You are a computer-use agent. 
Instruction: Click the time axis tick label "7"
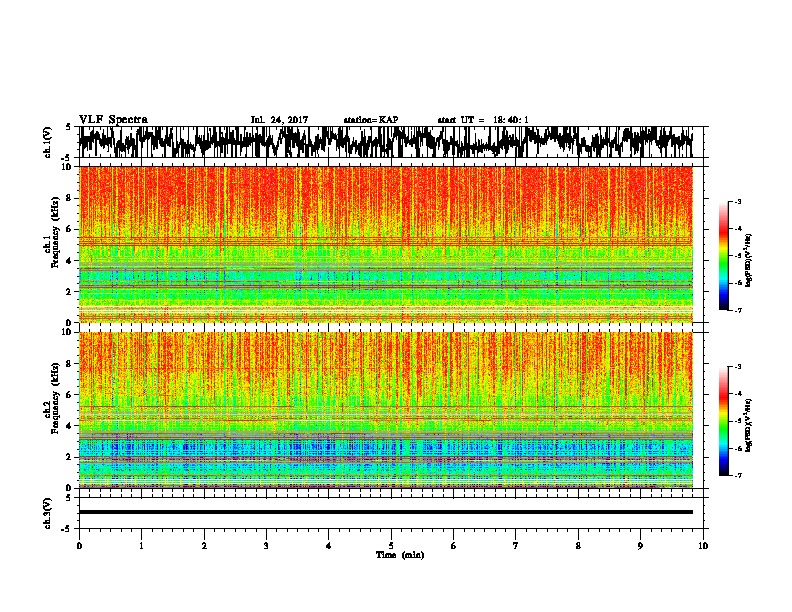[x=516, y=546]
